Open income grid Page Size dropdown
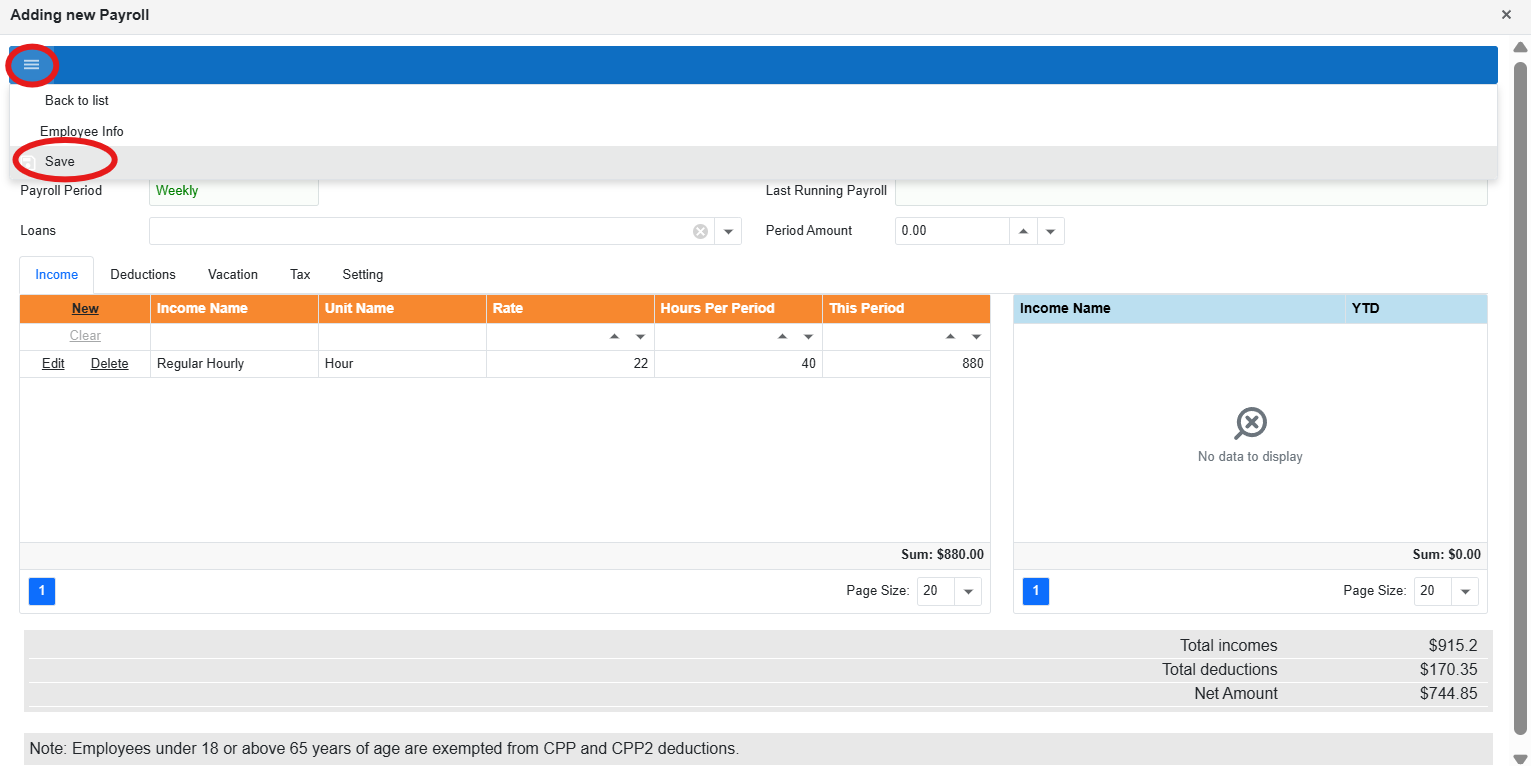 967,591
